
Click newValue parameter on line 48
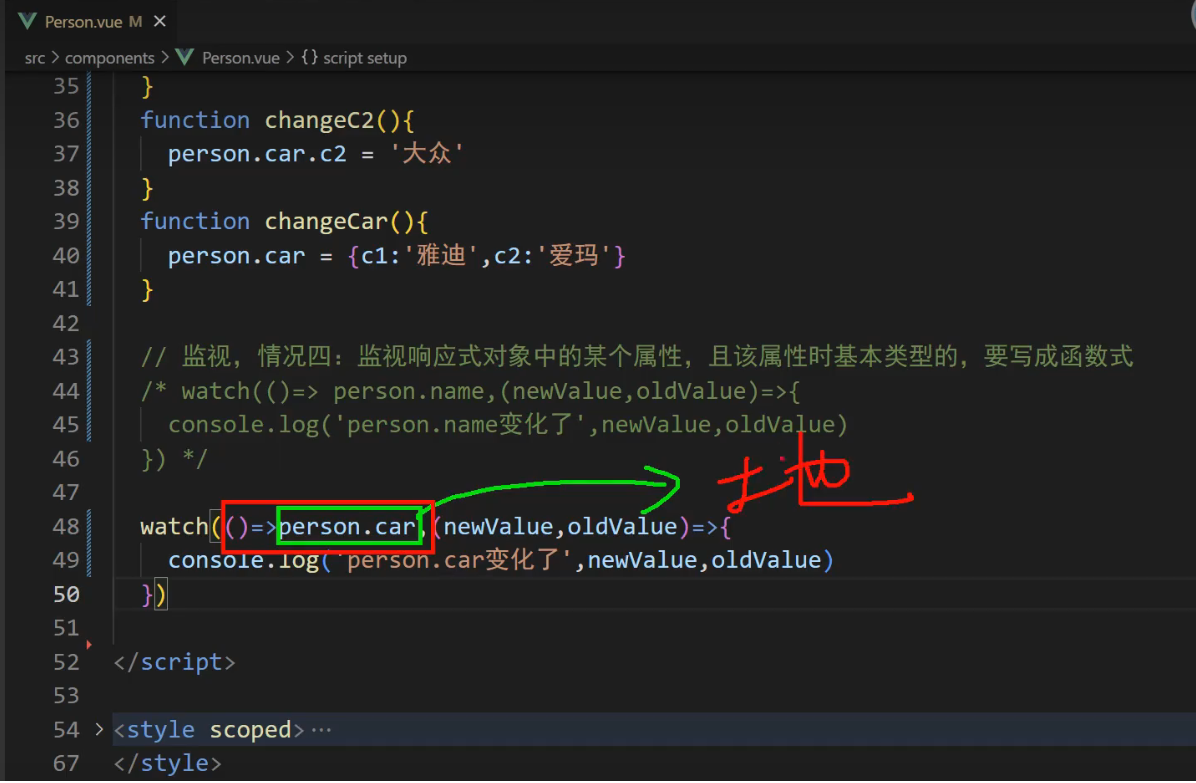[x=498, y=527]
